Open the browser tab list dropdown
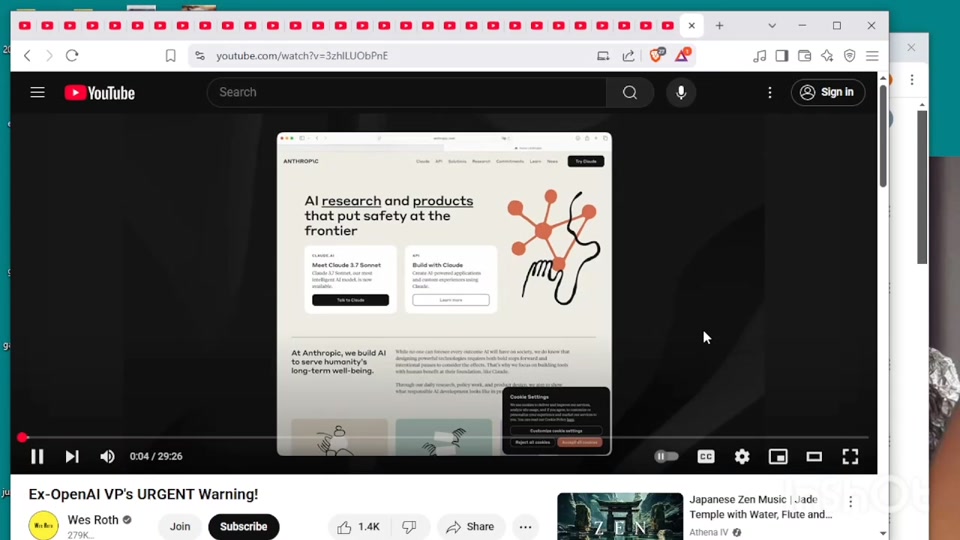This screenshot has height=540, width=960. coord(771,25)
